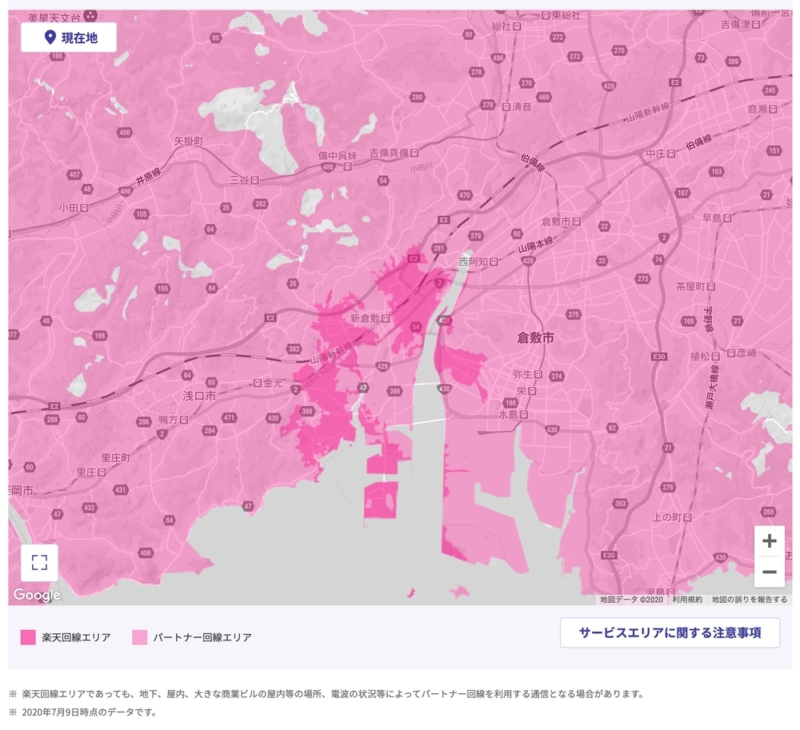Click the 楽天回線エリア legend color swatch
Image resolution: width=800 pixels, height=730 pixels.
pos(28,637)
